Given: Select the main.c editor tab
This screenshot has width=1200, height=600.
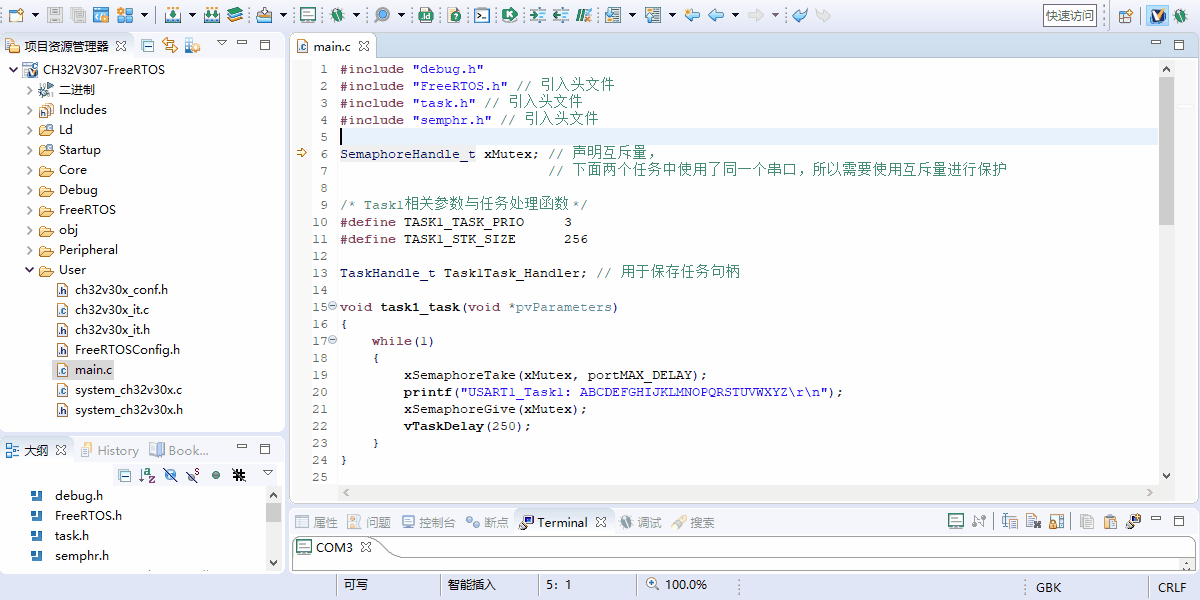Looking at the screenshot, I should click(x=332, y=46).
